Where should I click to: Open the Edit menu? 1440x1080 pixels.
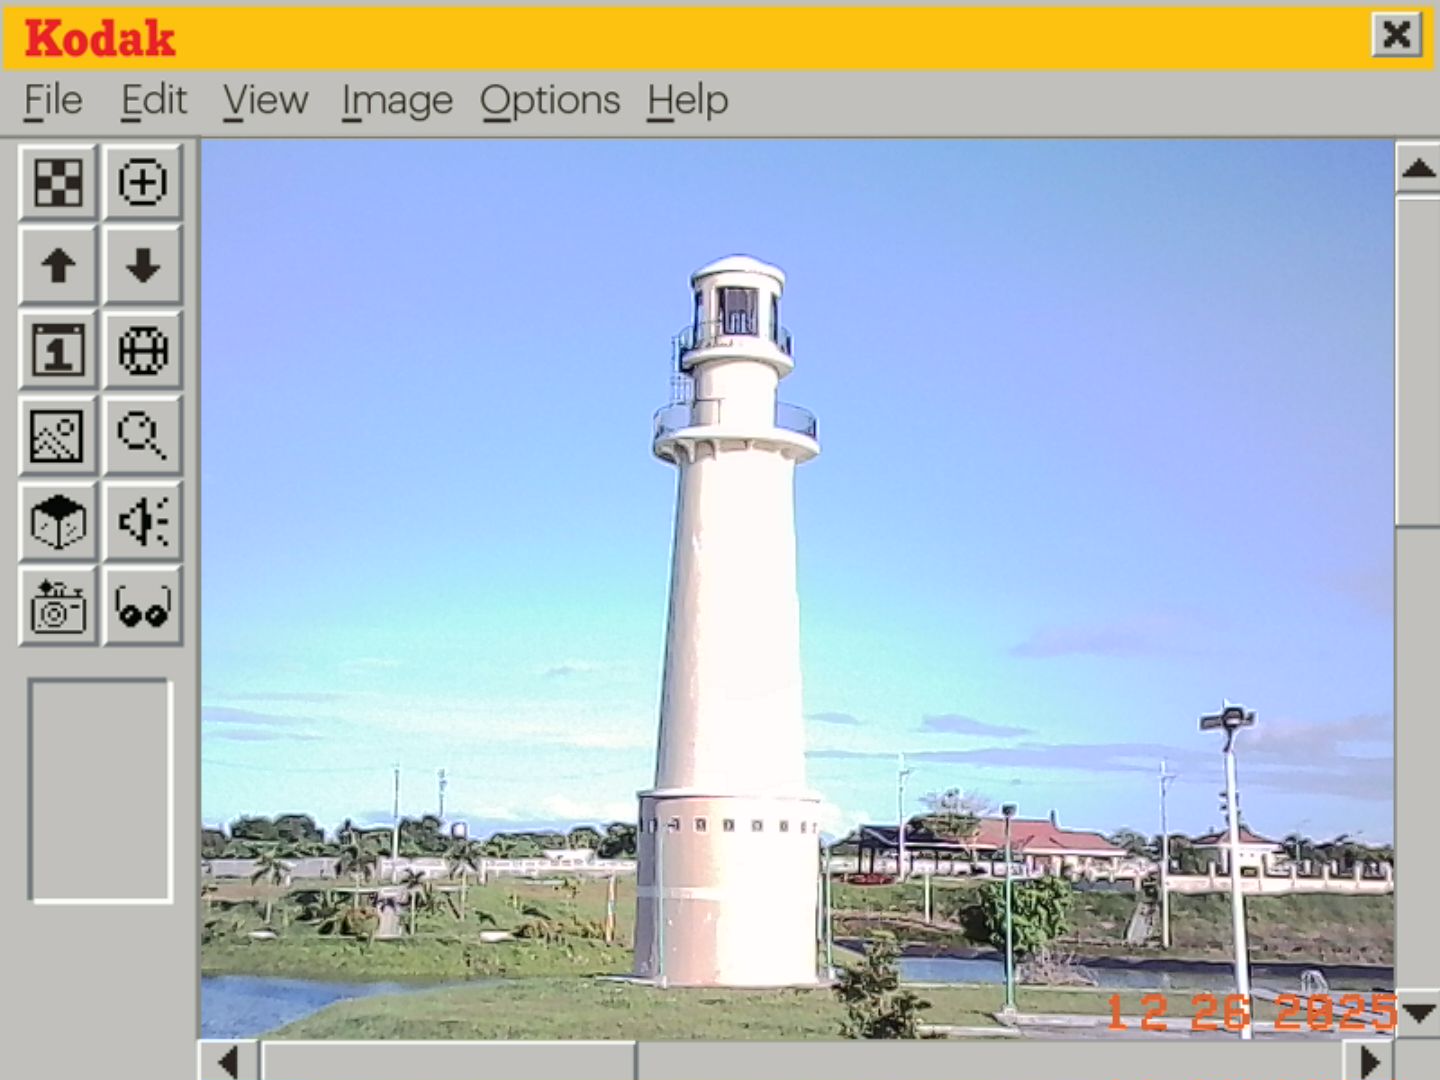pos(154,101)
